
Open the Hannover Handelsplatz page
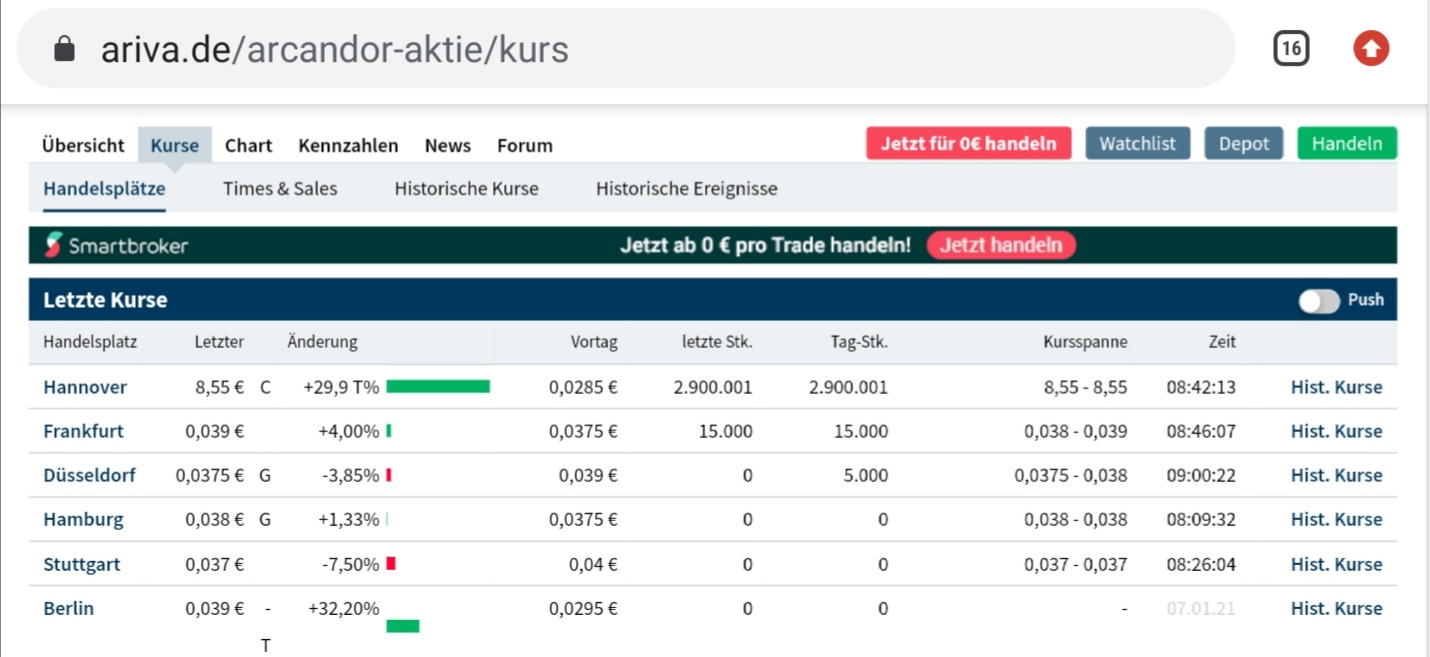84,387
